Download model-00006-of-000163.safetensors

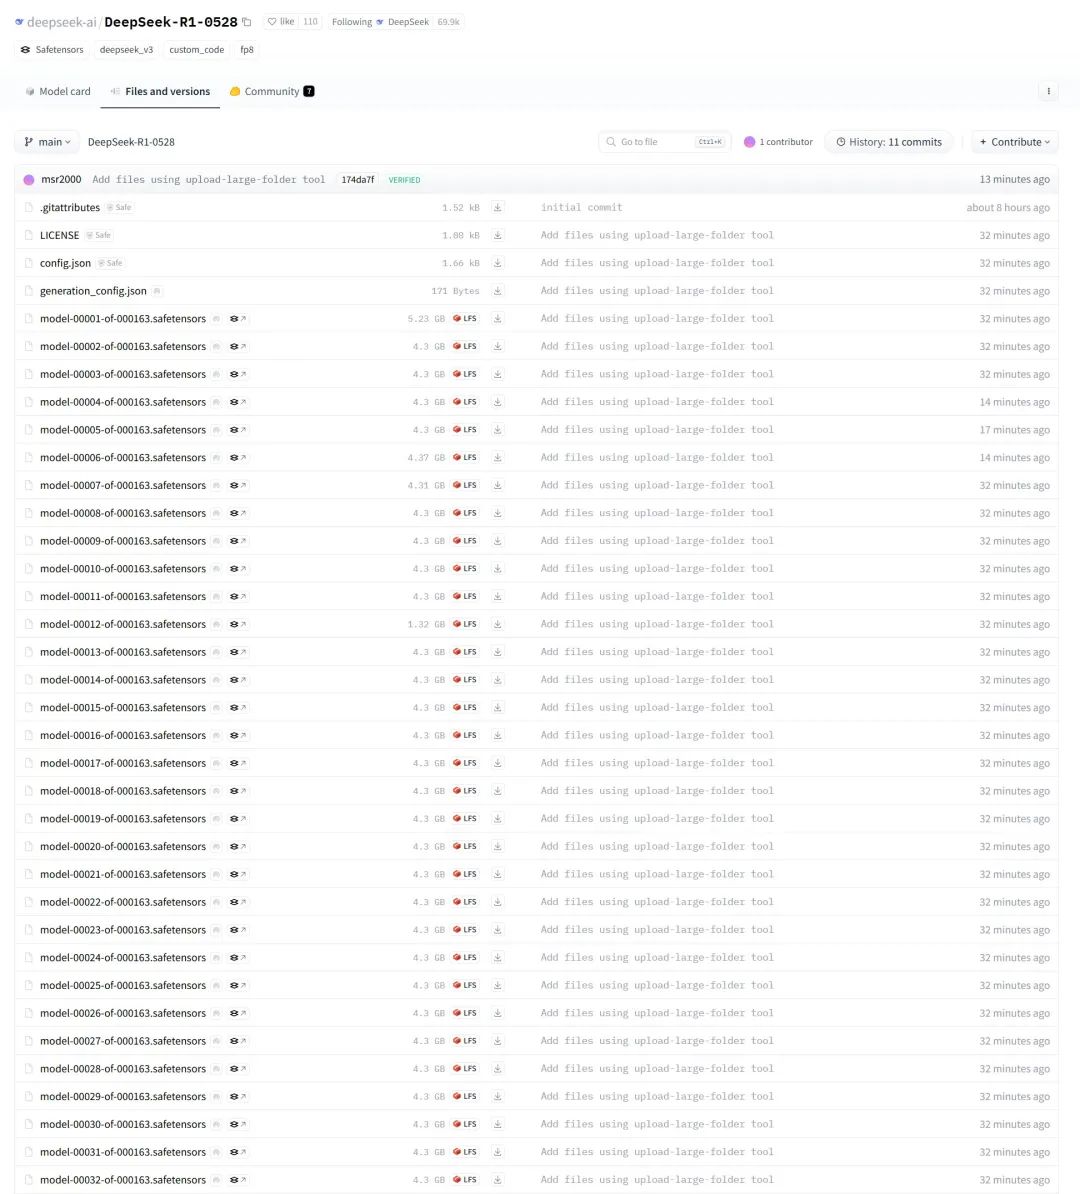click(497, 458)
